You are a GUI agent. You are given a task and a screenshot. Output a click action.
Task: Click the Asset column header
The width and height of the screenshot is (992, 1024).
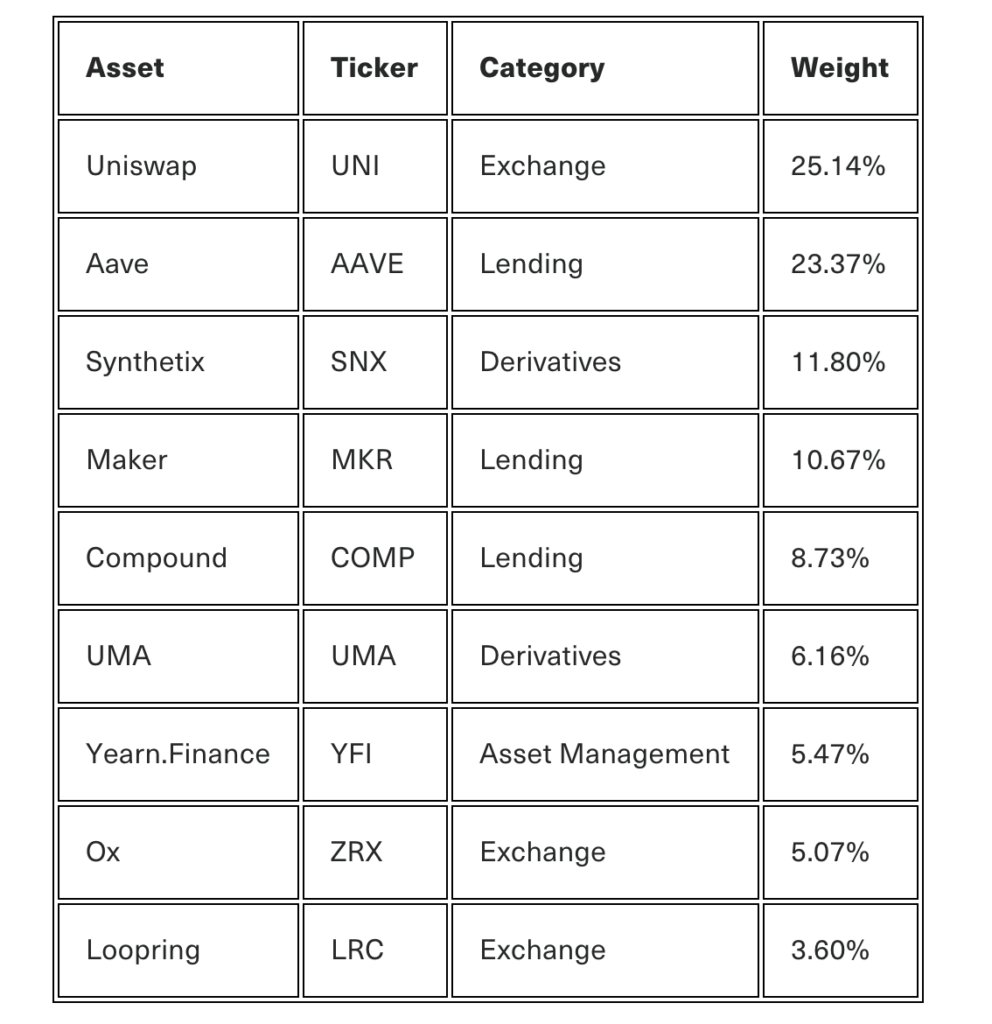[x=125, y=68]
